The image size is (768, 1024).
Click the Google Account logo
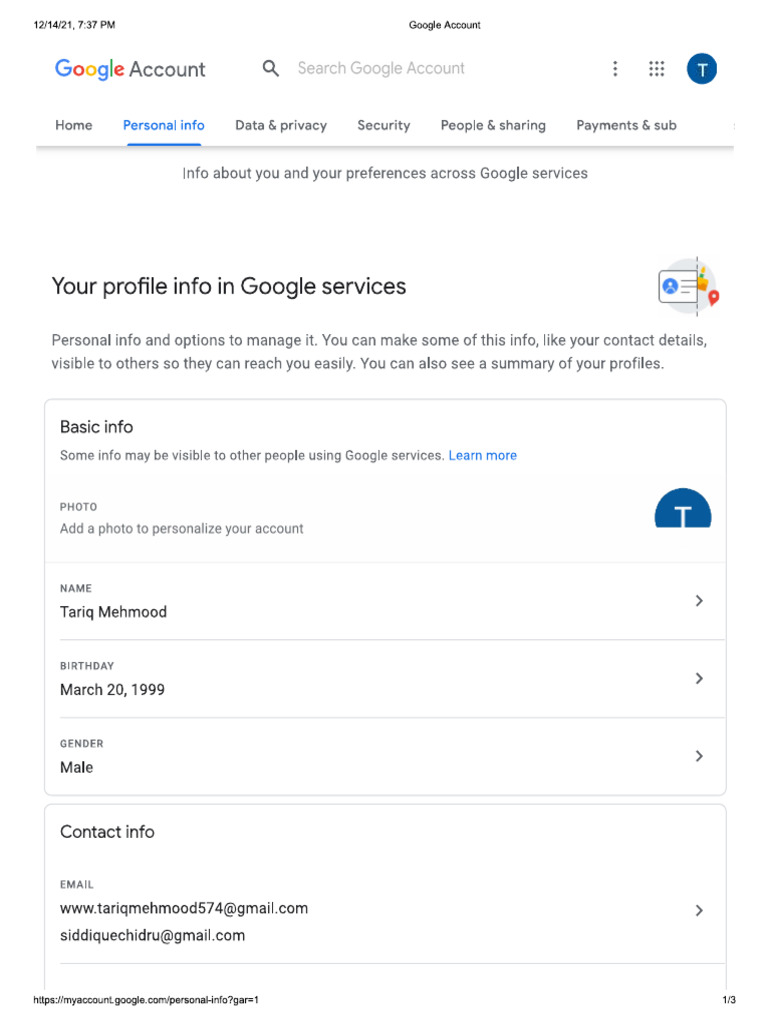coord(130,69)
